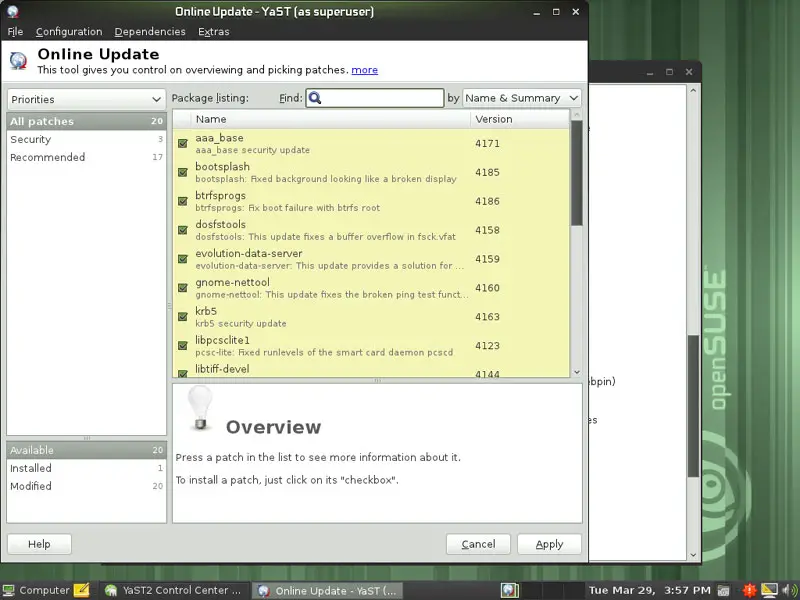Image resolution: width=800 pixels, height=600 pixels.
Task: Switch to YaST2 Control Center taskbar window
Action: click(x=173, y=590)
